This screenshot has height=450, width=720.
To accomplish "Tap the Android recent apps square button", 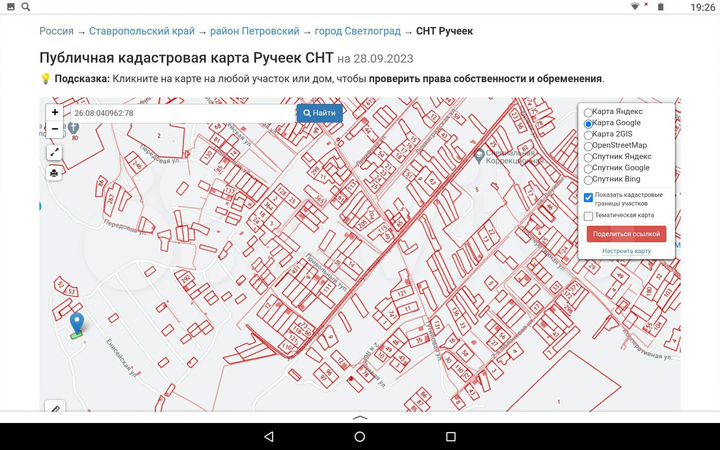I will coord(451,437).
